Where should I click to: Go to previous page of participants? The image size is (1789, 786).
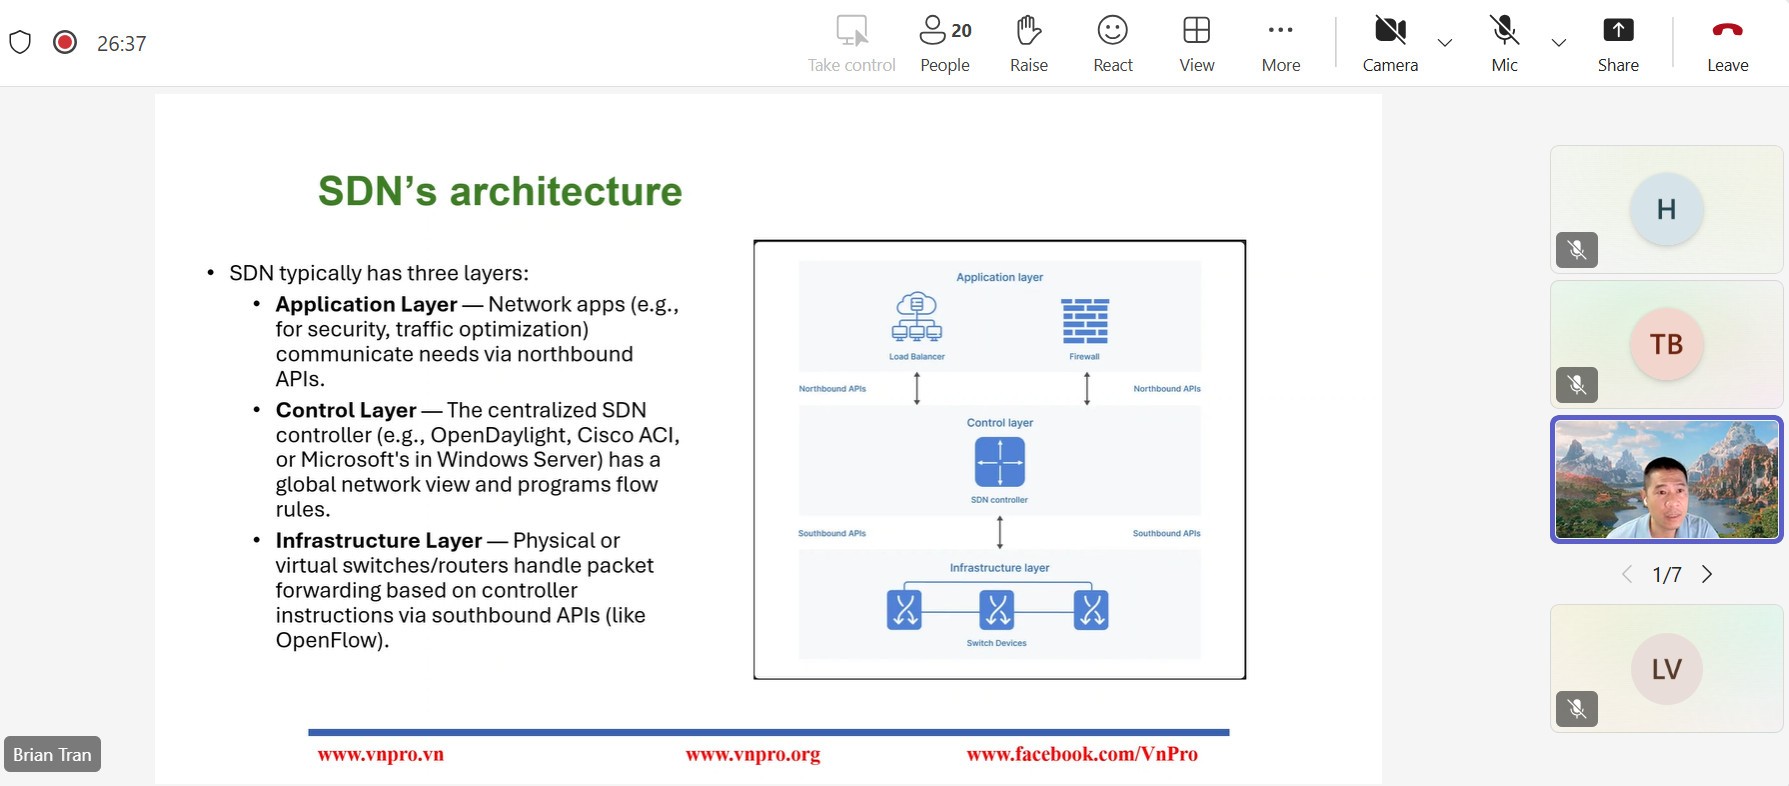(x=1627, y=574)
